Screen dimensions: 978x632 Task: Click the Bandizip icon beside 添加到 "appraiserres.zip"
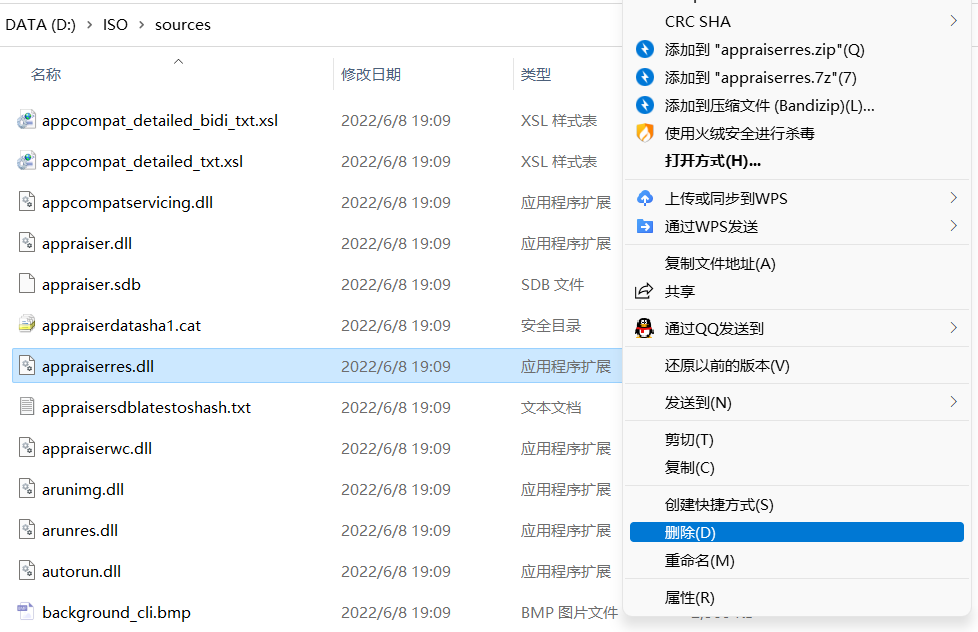tap(645, 49)
